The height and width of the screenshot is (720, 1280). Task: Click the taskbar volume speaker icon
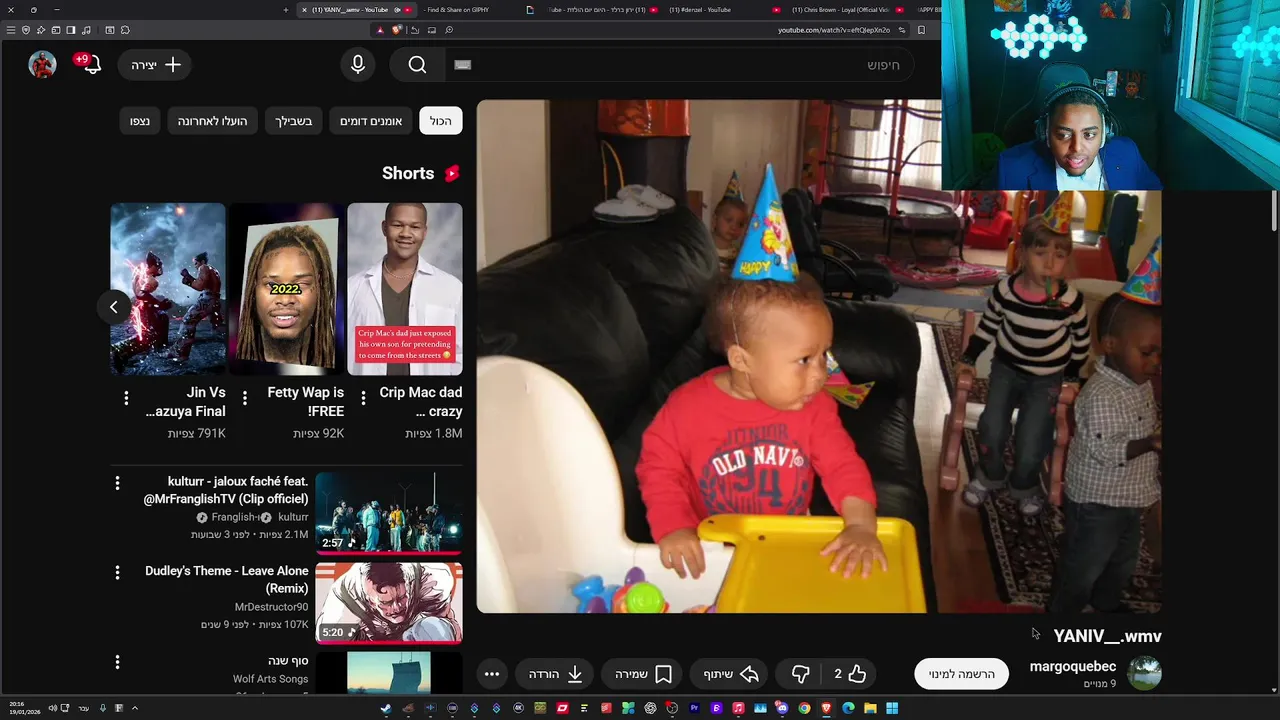(x=52, y=708)
